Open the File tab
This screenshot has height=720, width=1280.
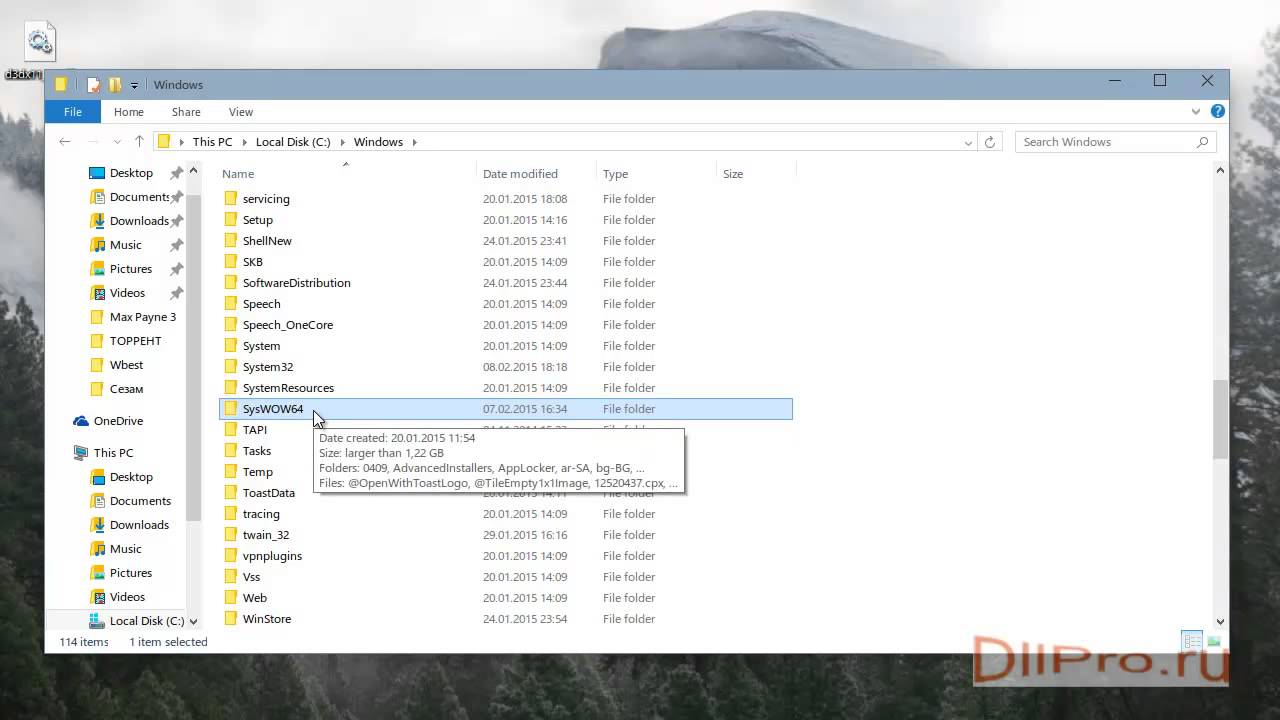click(x=72, y=112)
